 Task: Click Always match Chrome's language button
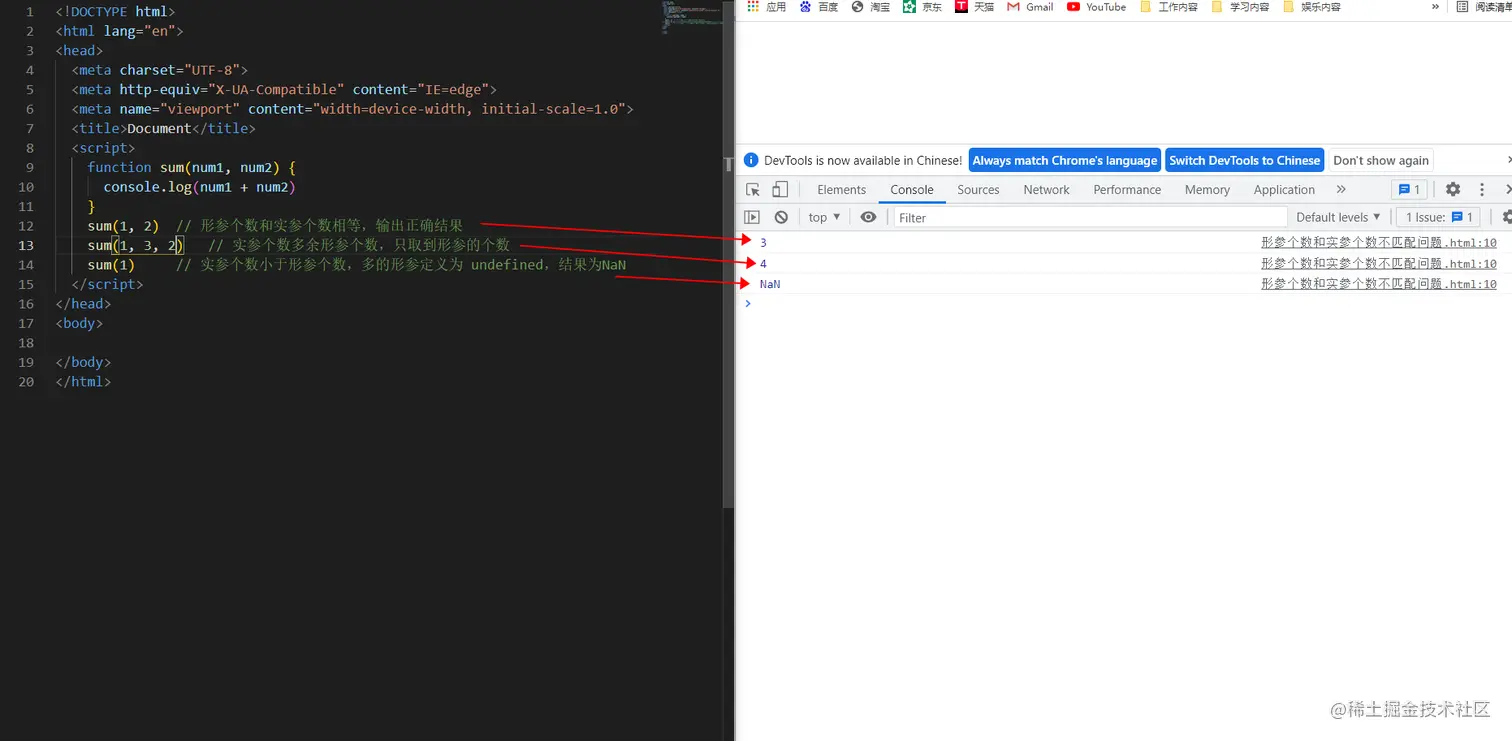coord(1064,160)
